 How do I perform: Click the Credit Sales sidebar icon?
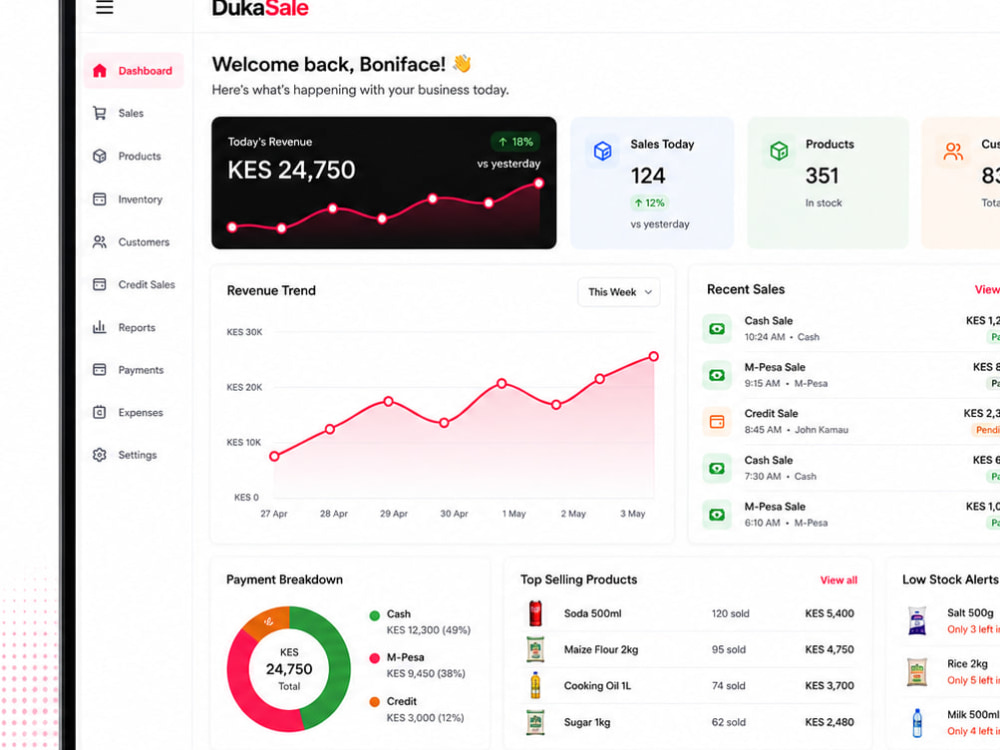point(99,284)
